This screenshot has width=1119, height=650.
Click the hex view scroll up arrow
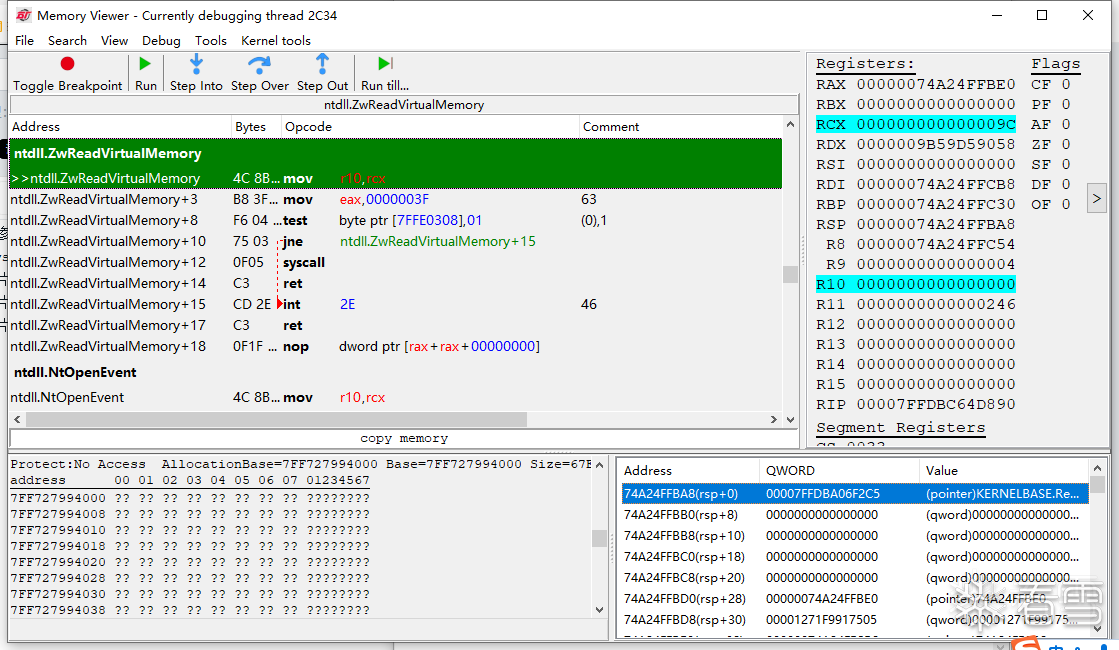coord(599,465)
